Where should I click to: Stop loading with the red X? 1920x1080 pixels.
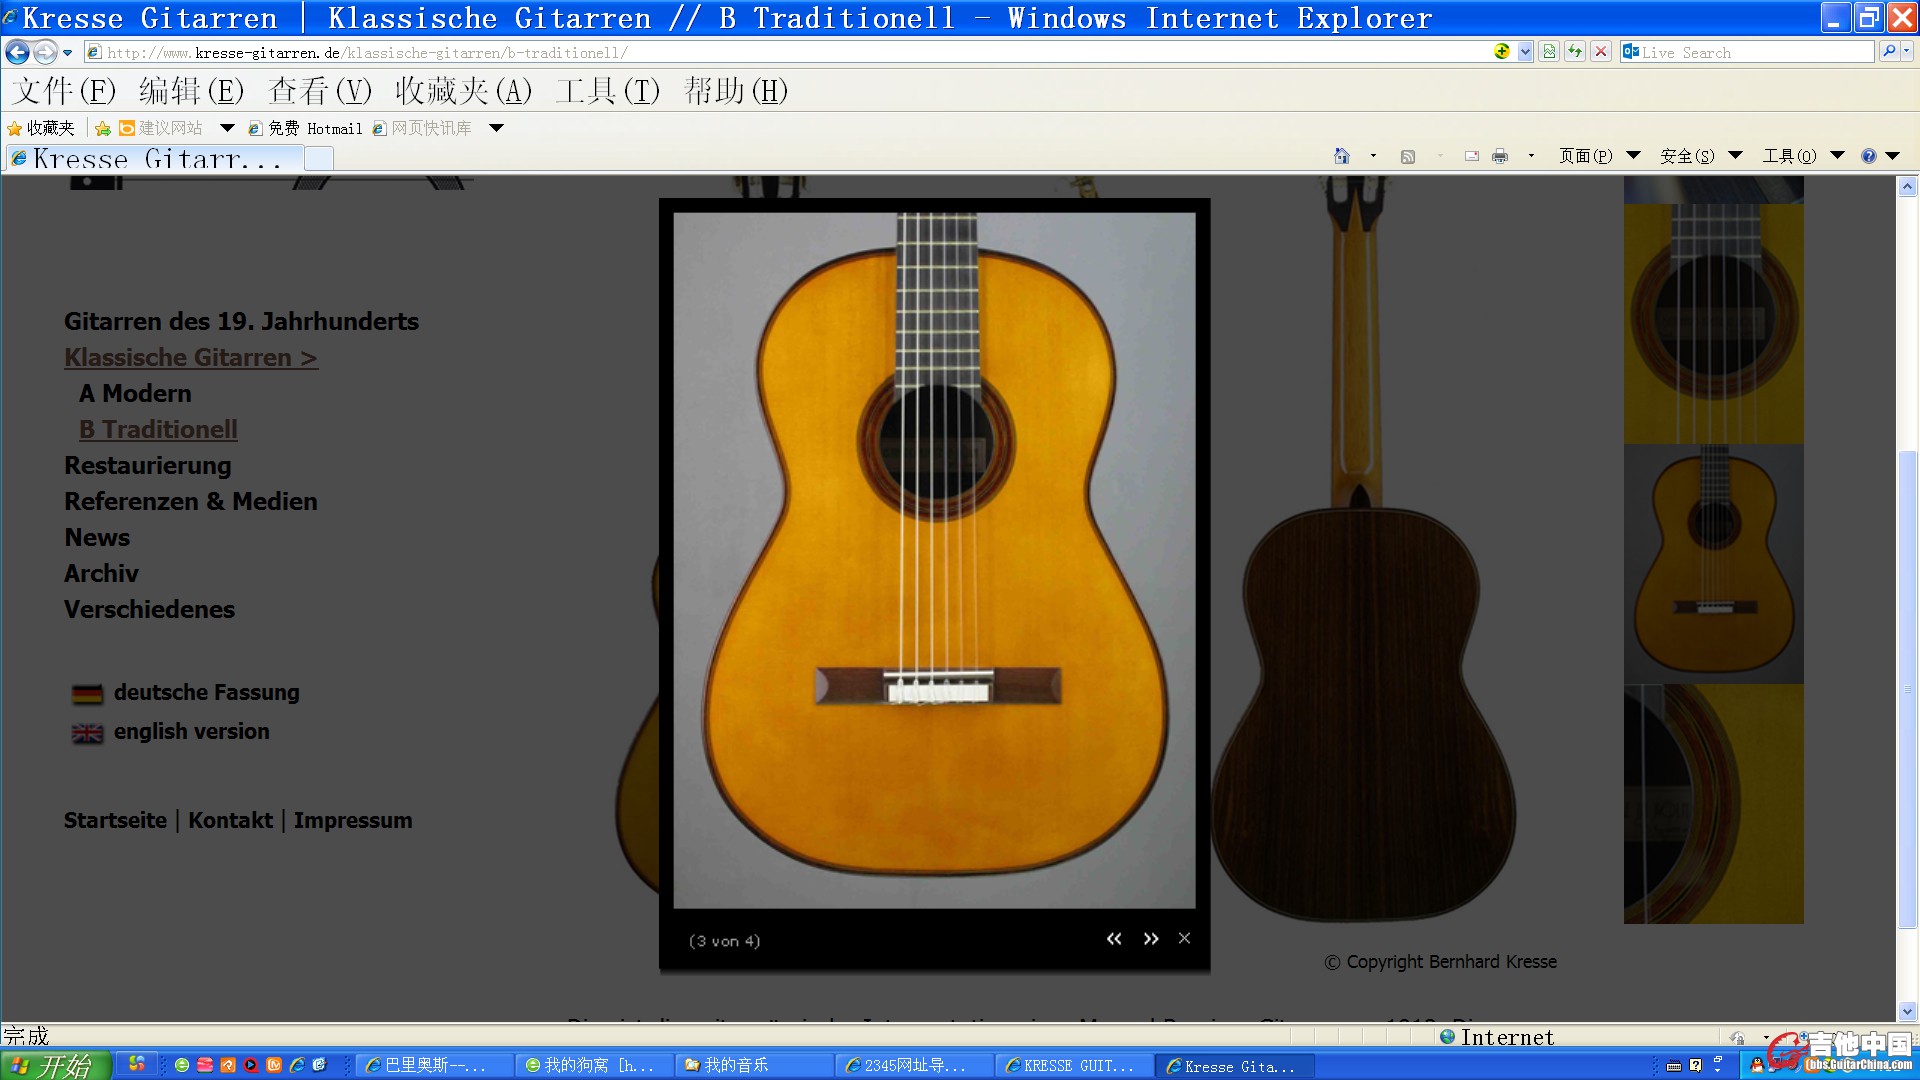click(x=1601, y=52)
